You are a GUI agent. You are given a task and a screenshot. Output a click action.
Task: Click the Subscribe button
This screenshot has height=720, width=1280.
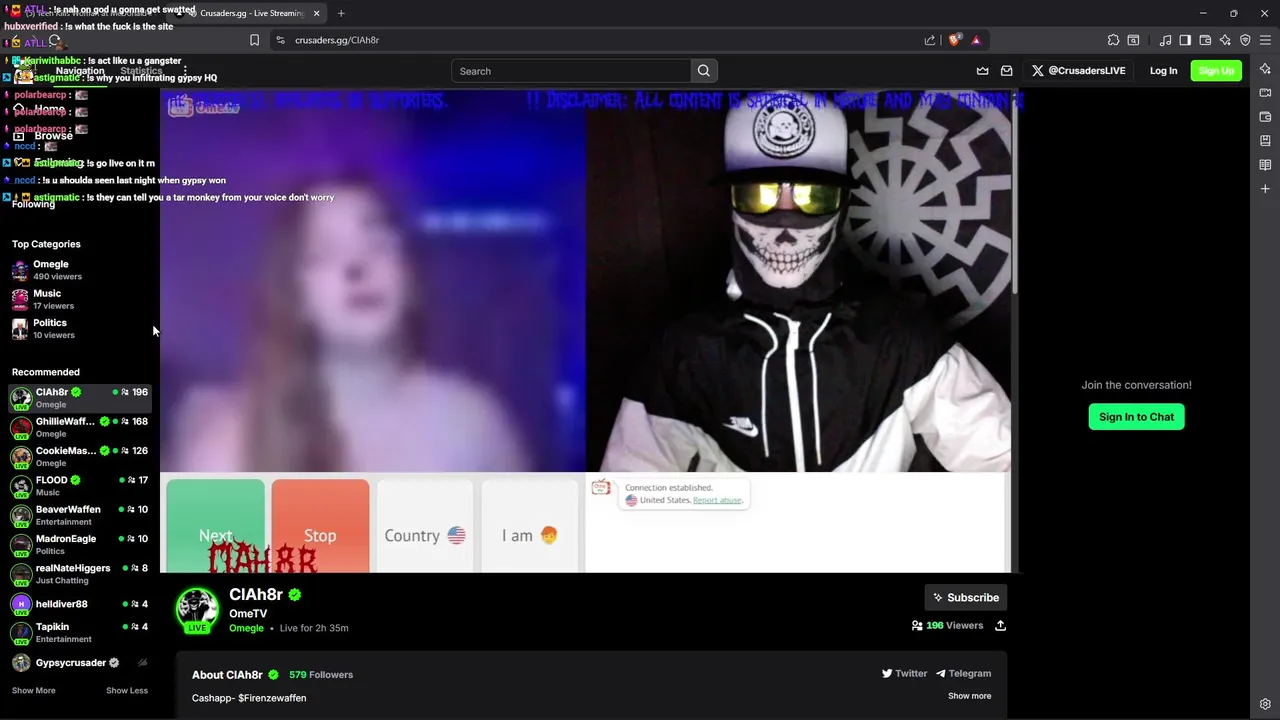pos(966,598)
